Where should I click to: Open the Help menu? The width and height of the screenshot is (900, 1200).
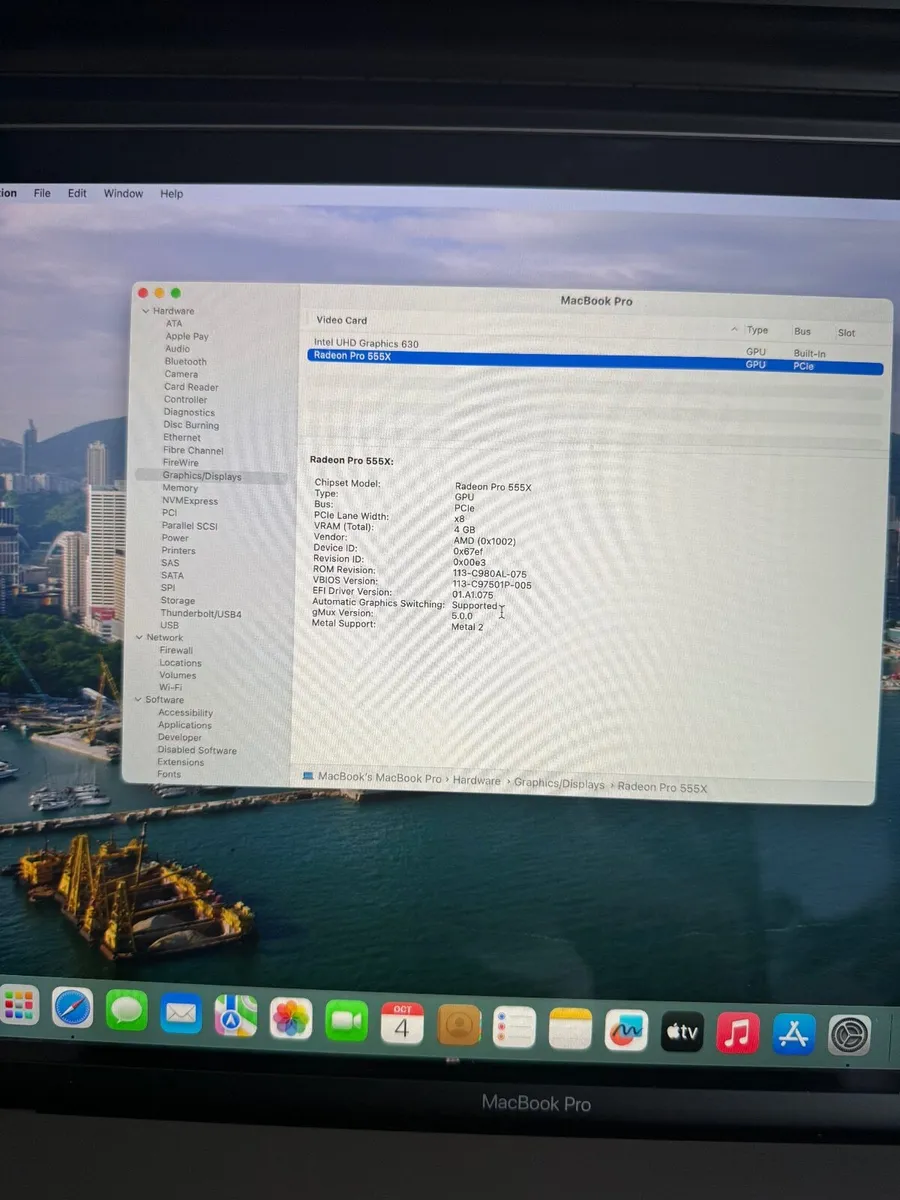pos(171,193)
